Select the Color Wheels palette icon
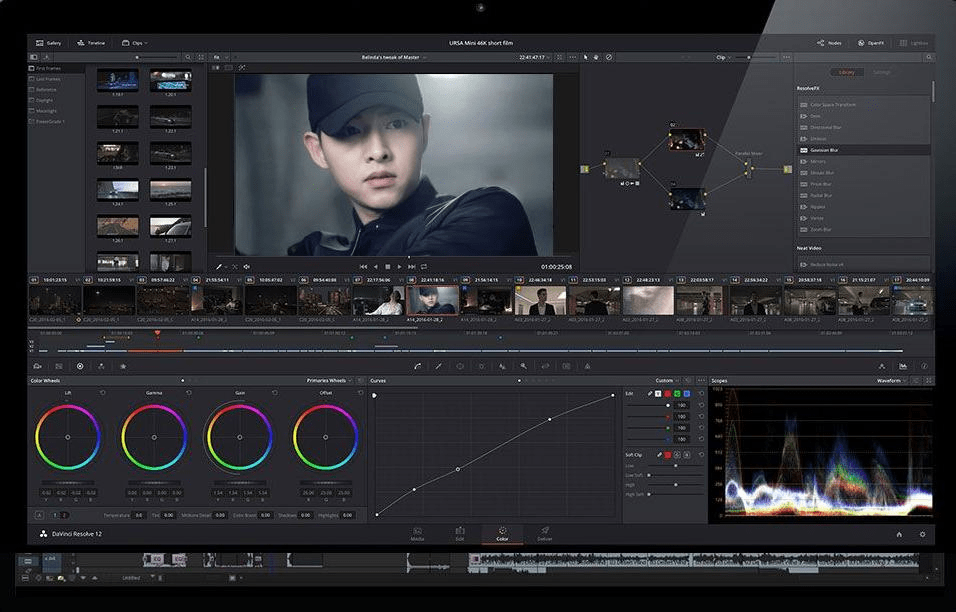The width and height of the screenshot is (956, 612). click(x=80, y=366)
